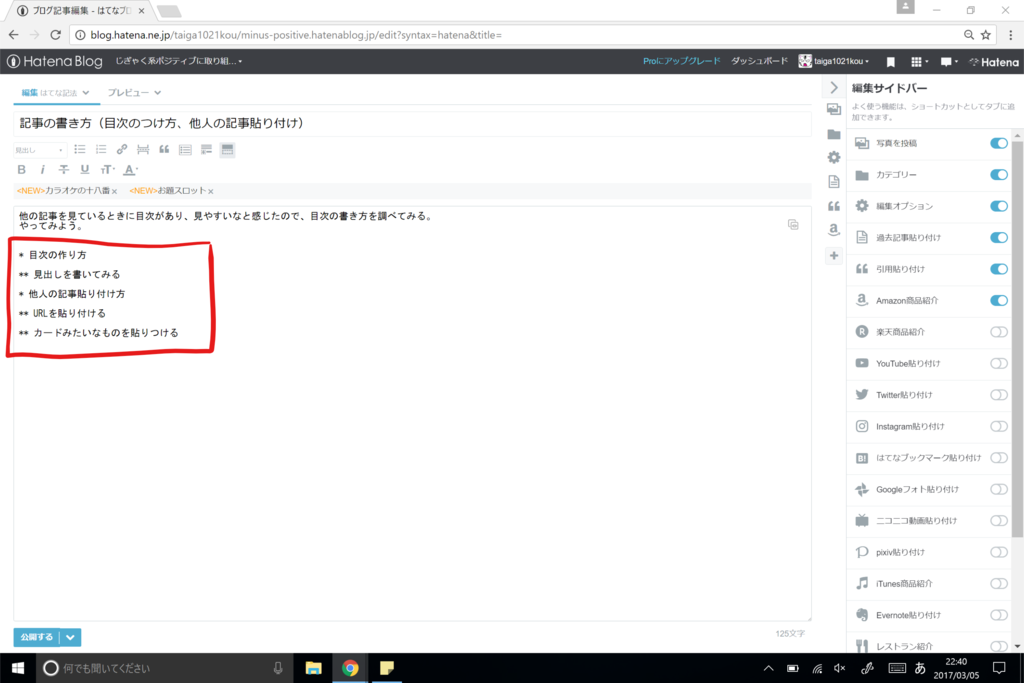Collapse the 編集サイドバー with the chevron

coord(833,87)
